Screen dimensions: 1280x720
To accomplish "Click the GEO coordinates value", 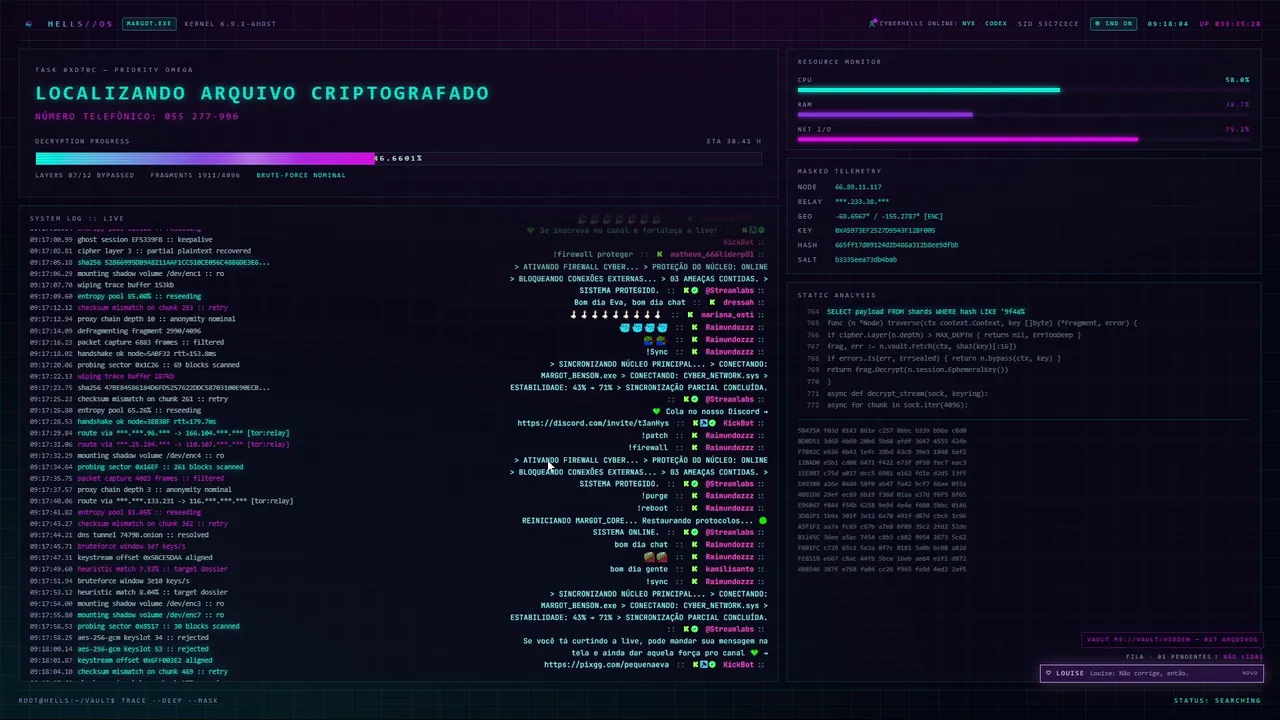I will tap(889, 216).
